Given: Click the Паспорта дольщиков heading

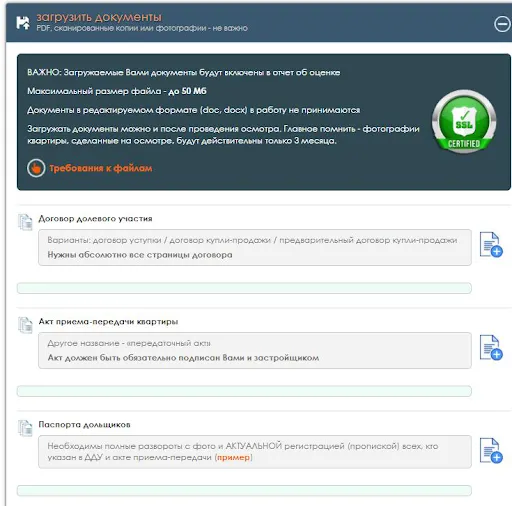Looking at the screenshot, I should 84,425.
